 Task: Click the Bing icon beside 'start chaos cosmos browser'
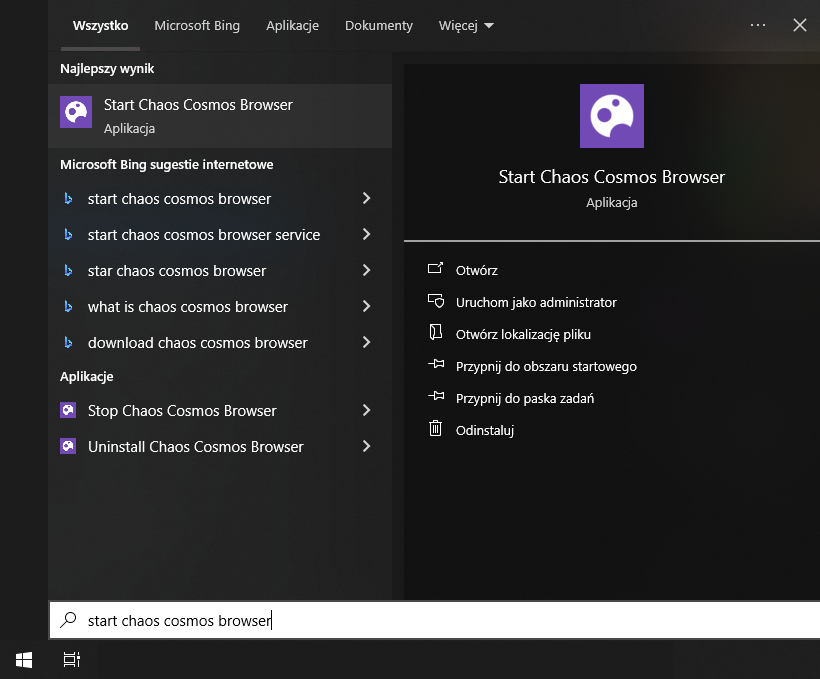click(68, 198)
